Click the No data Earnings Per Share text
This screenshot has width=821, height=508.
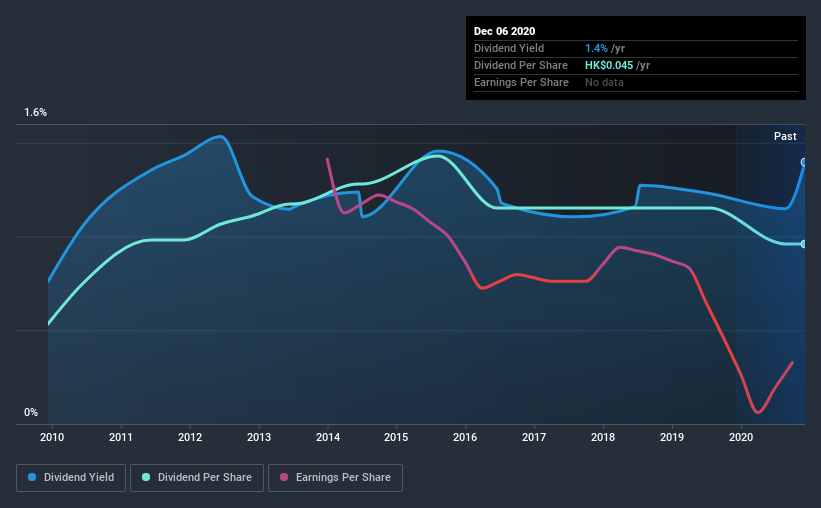[x=604, y=82]
